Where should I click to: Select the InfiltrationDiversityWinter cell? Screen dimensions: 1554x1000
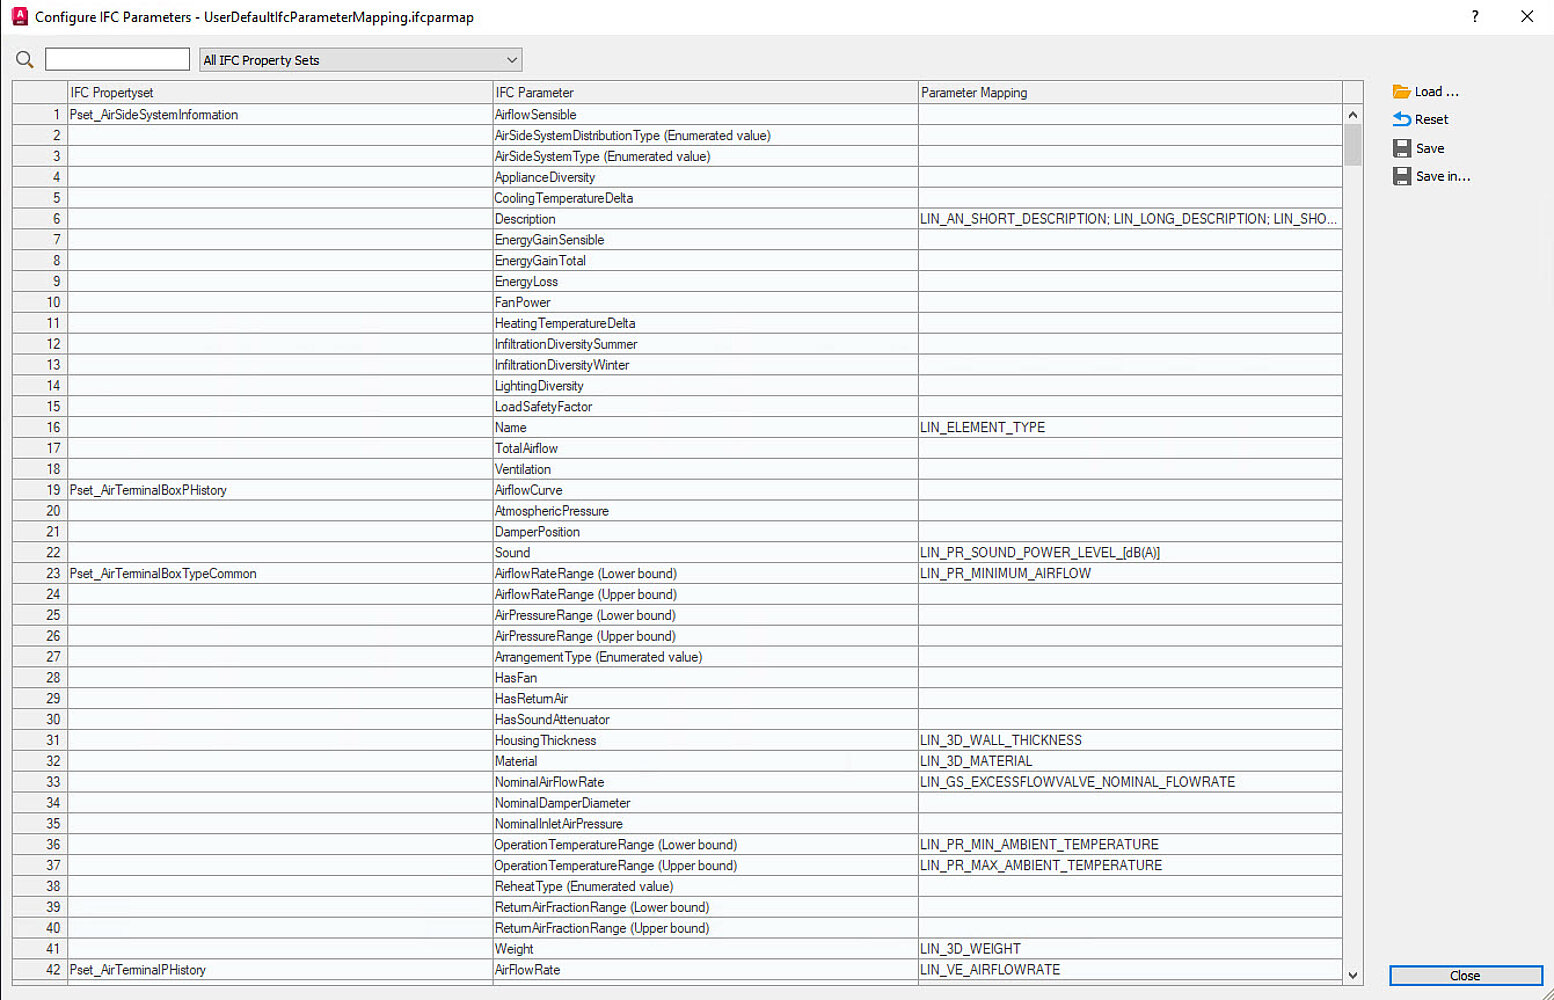pyautogui.click(x=705, y=365)
